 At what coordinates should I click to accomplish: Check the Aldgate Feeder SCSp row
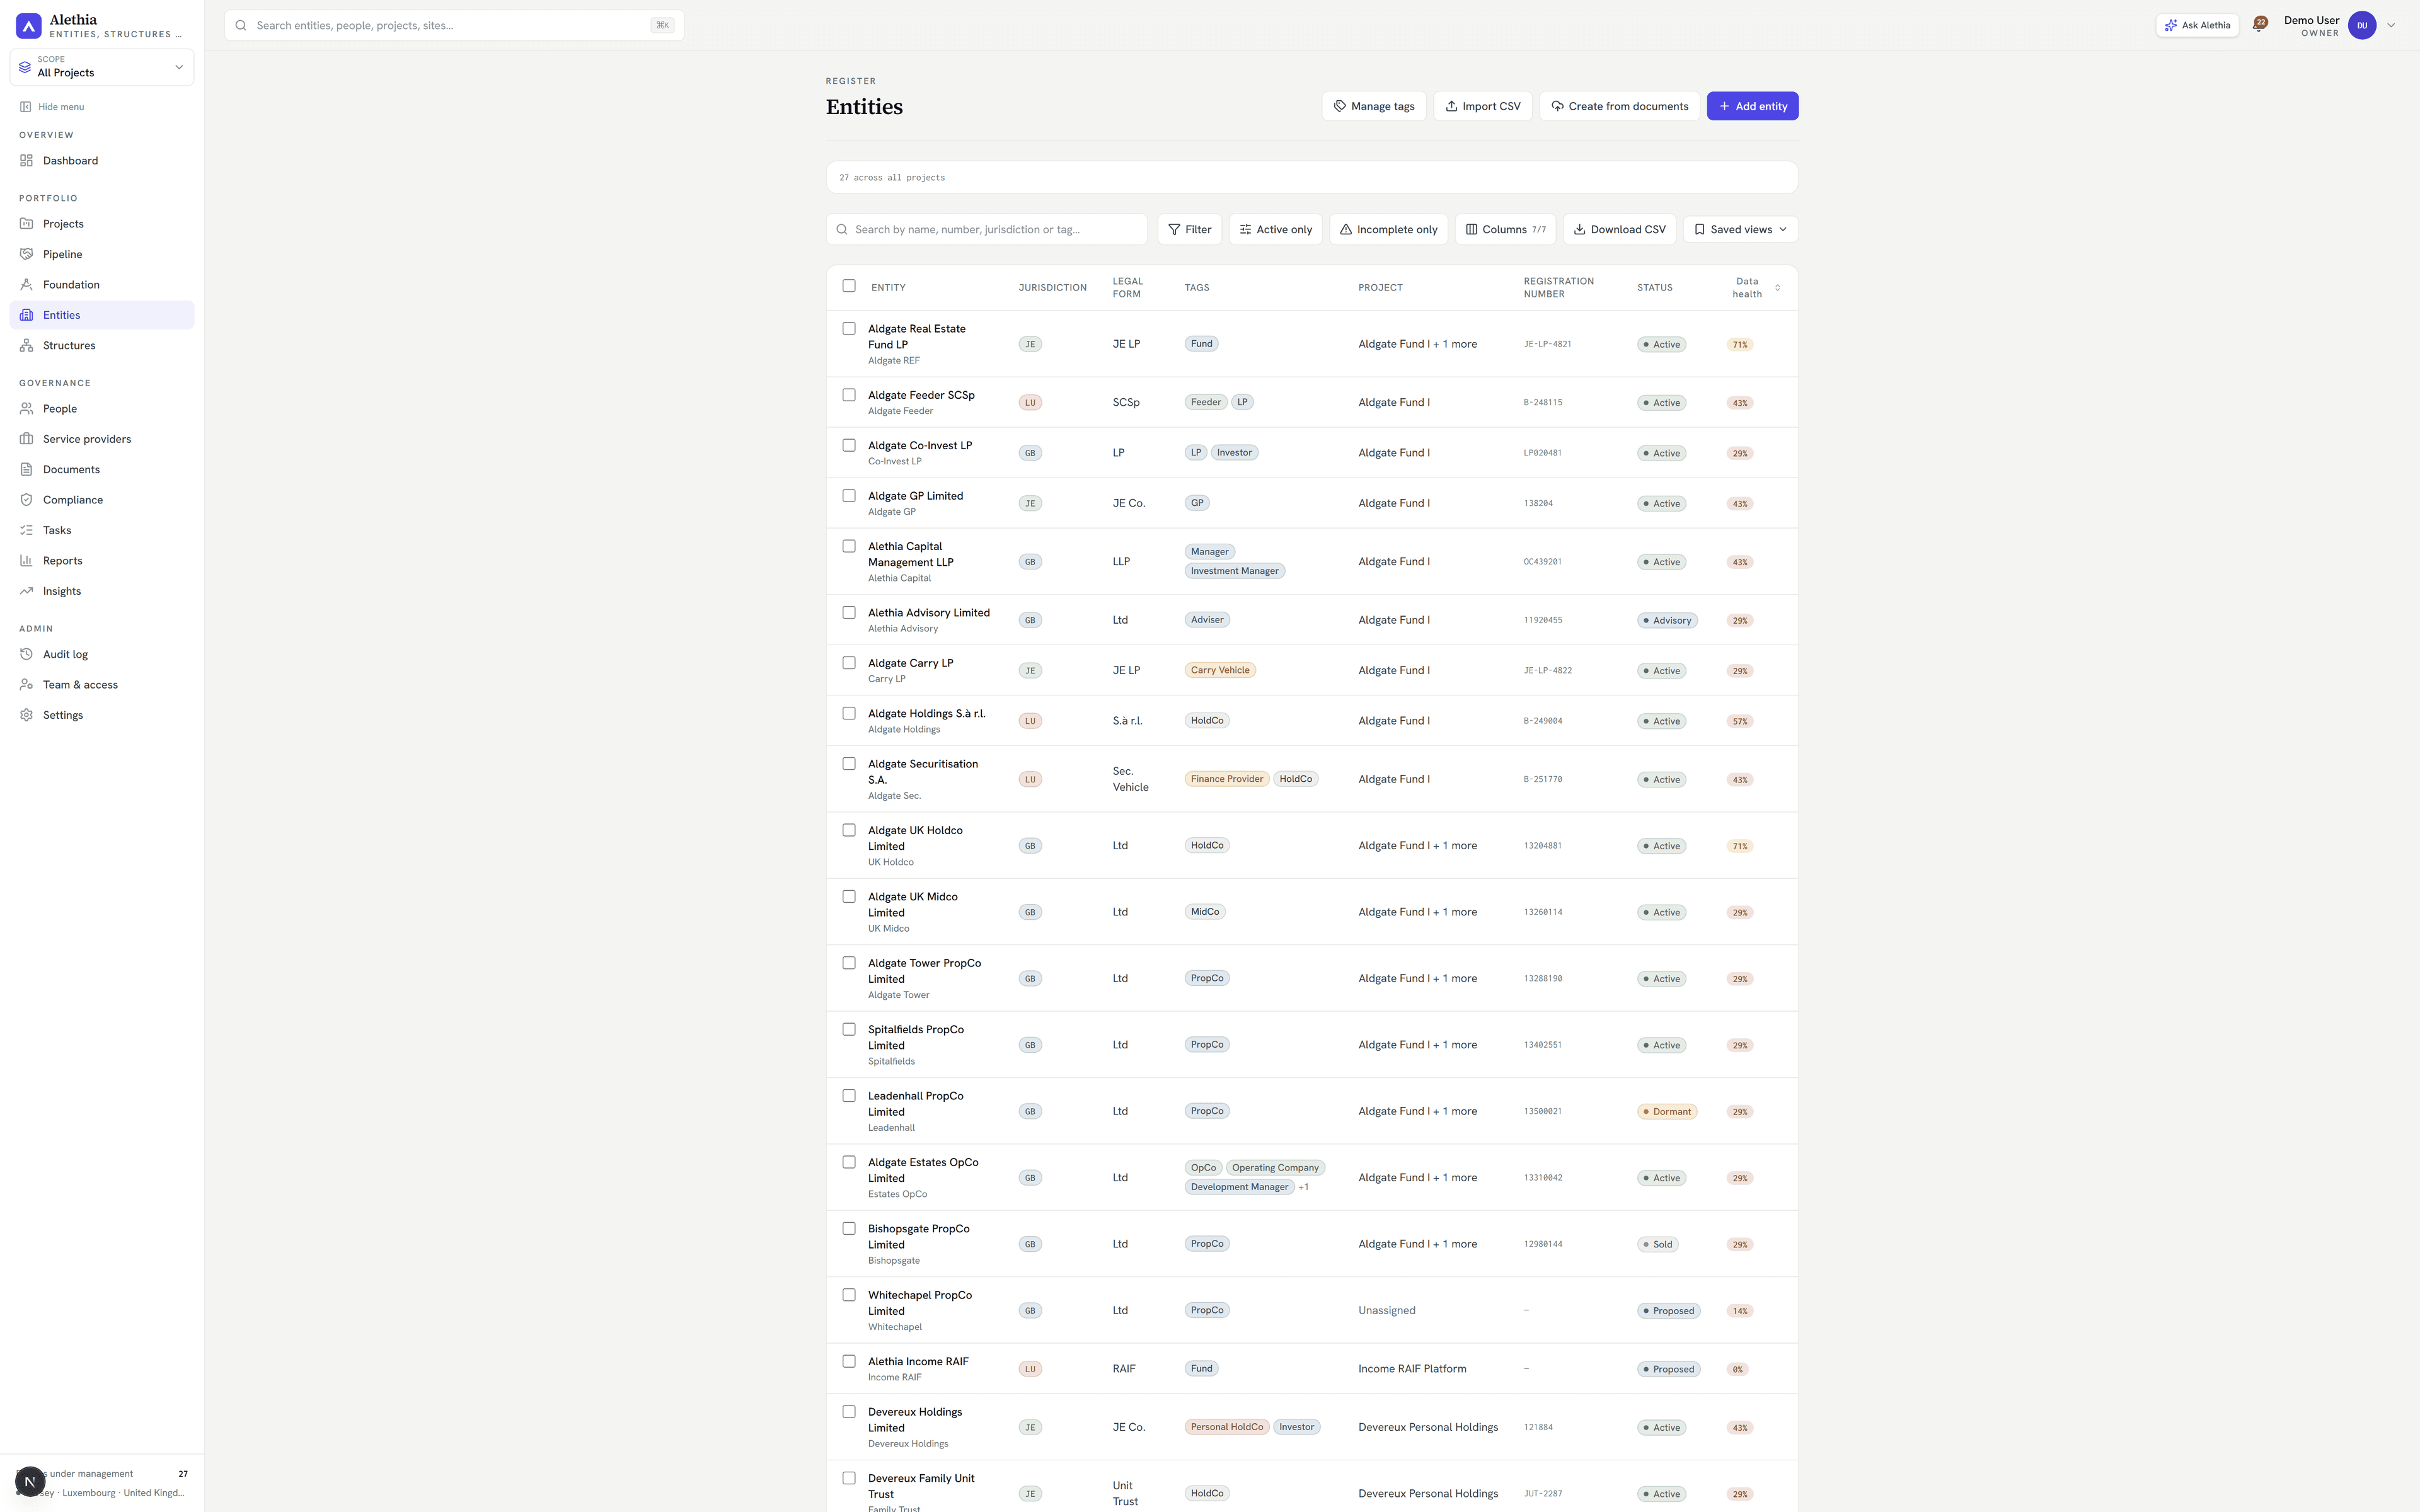[x=849, y=395]
